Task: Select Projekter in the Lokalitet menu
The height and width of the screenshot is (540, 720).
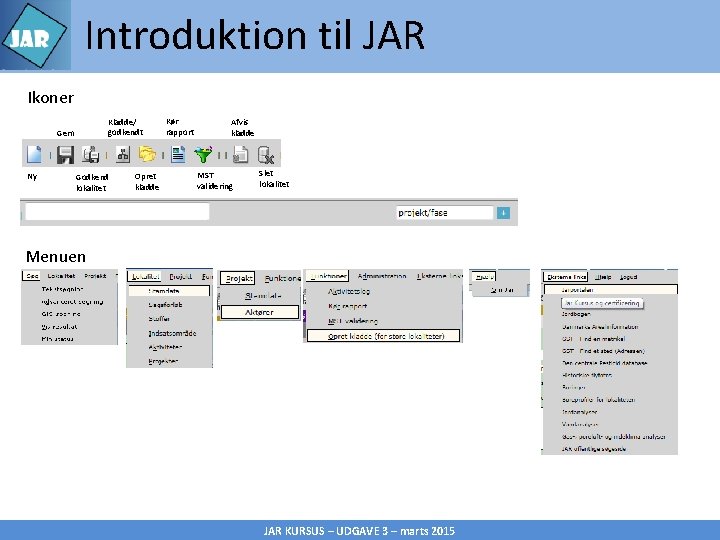Action: point(163,361)
